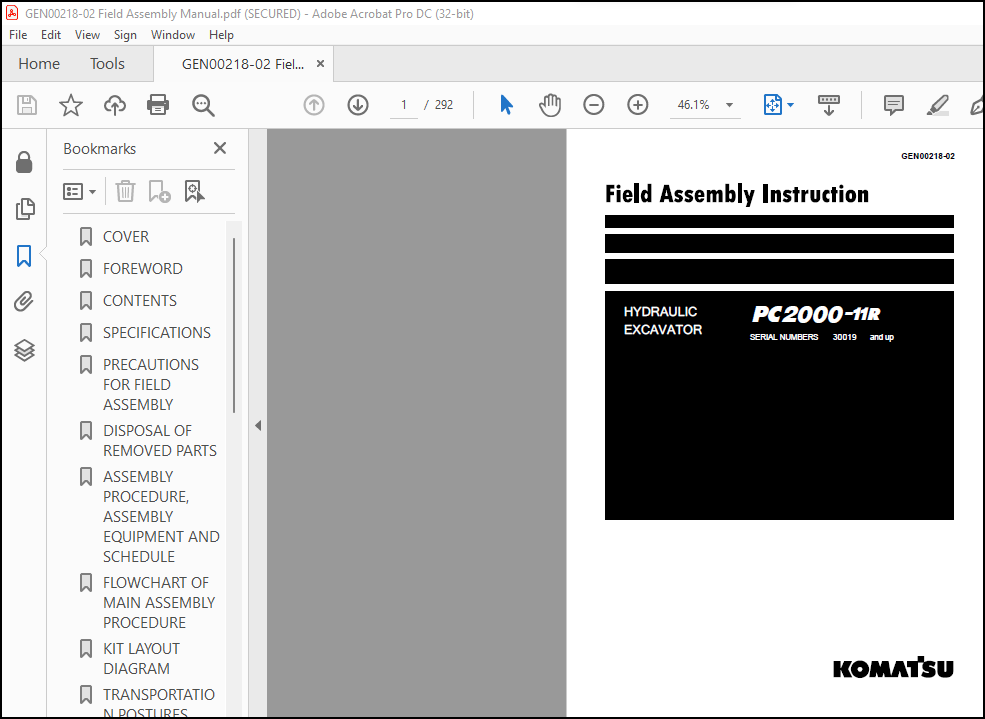The width and height of the screenshot is (985, 719).
Task: Click the bookmarks panel scrollbar
Action: coord(234,325)
